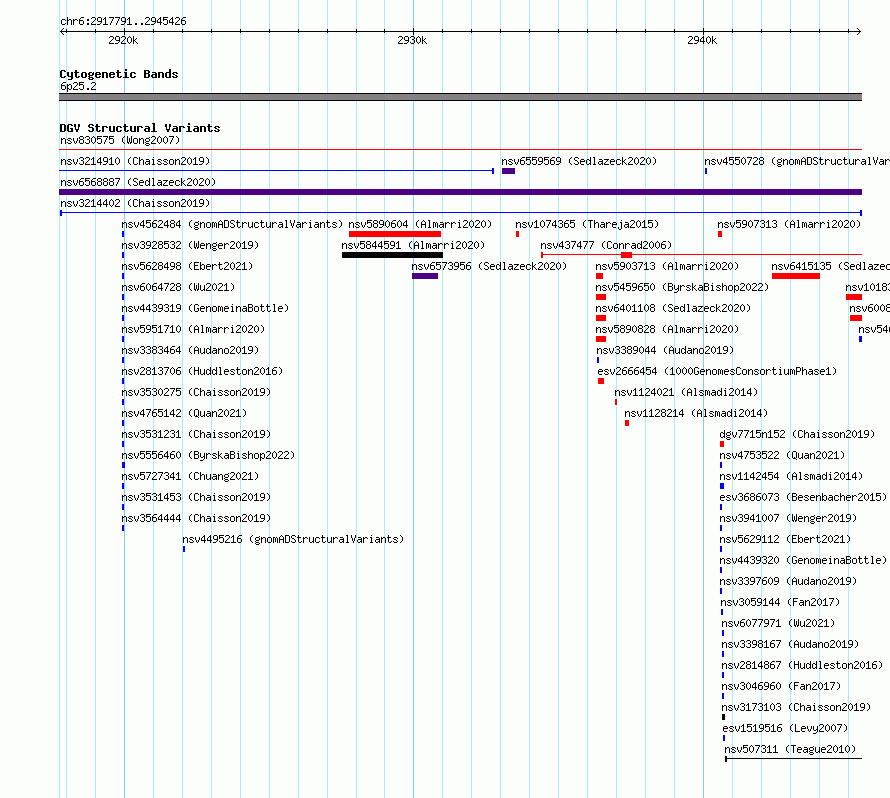Open nsv3397609 (Audano2019) label
This screenshot has width=890, height=798.
[788, 581]
